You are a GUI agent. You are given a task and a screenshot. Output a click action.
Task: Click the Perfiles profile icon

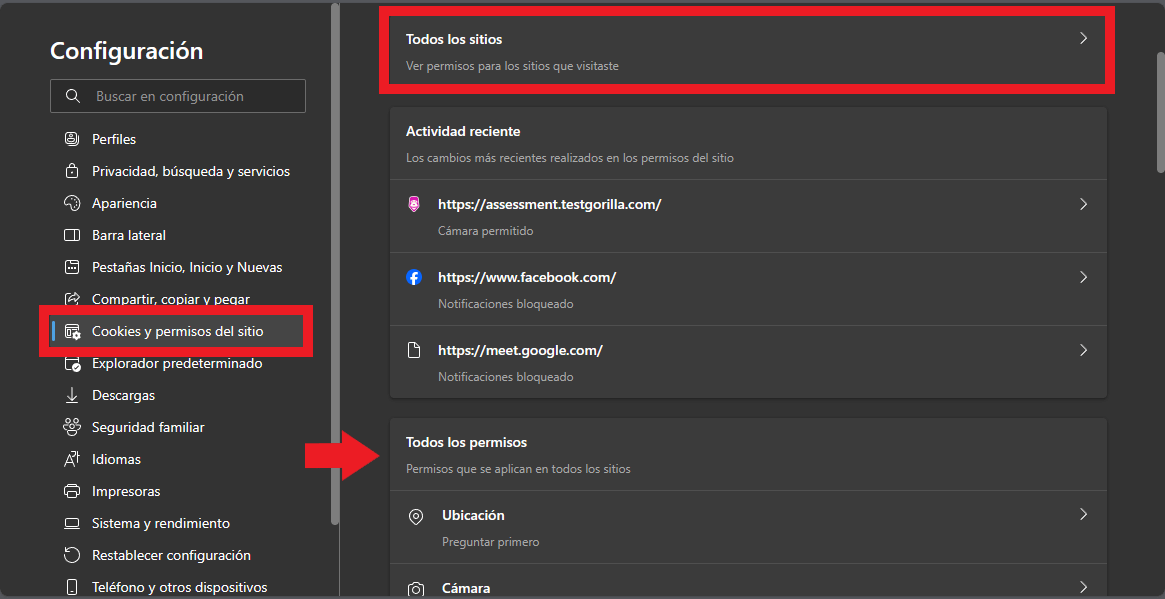[72, 139]
